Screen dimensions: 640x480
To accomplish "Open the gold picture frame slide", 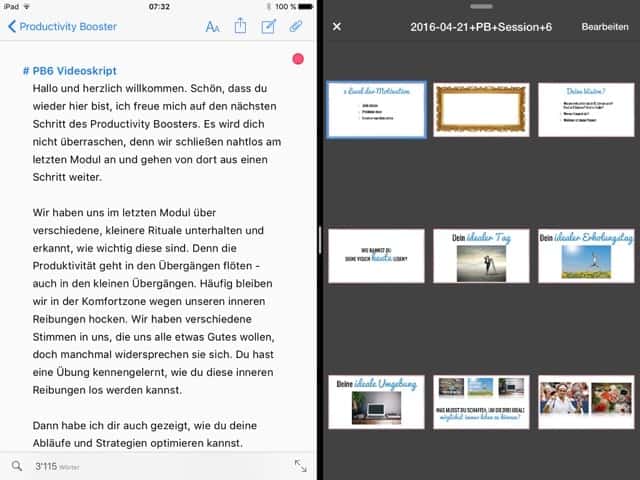I will [481, 109].
